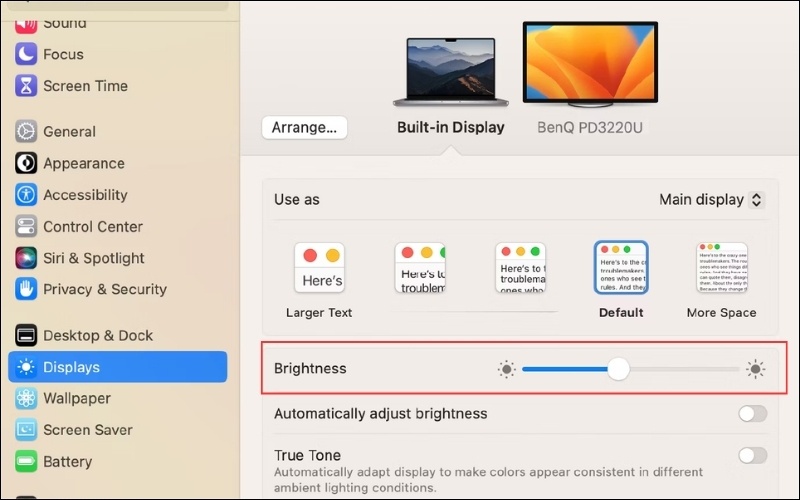The width and height of the screenshot is (800, 500).
Task: Click the Arrange... button
Action: pyautogui.click(x=304, y=127)
